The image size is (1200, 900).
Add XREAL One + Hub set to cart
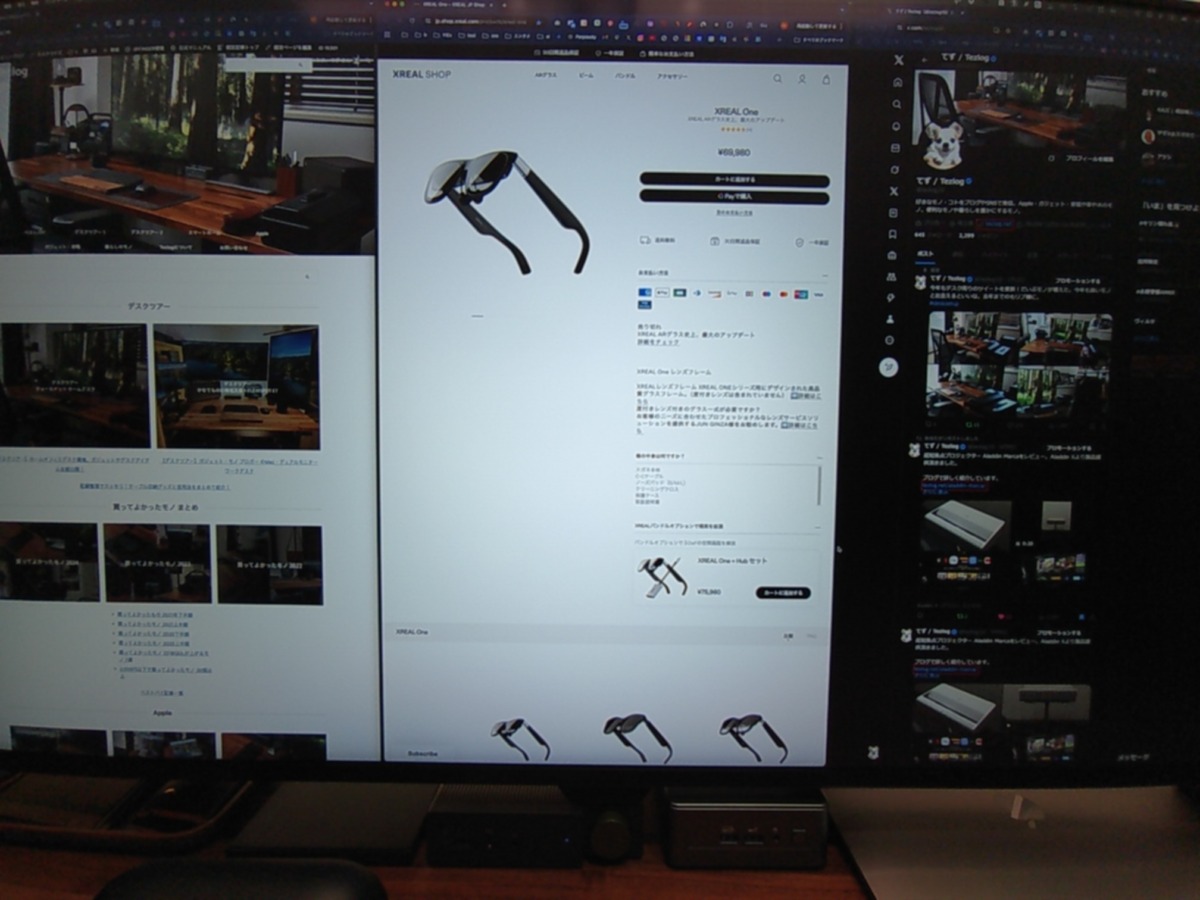(783, 592)
